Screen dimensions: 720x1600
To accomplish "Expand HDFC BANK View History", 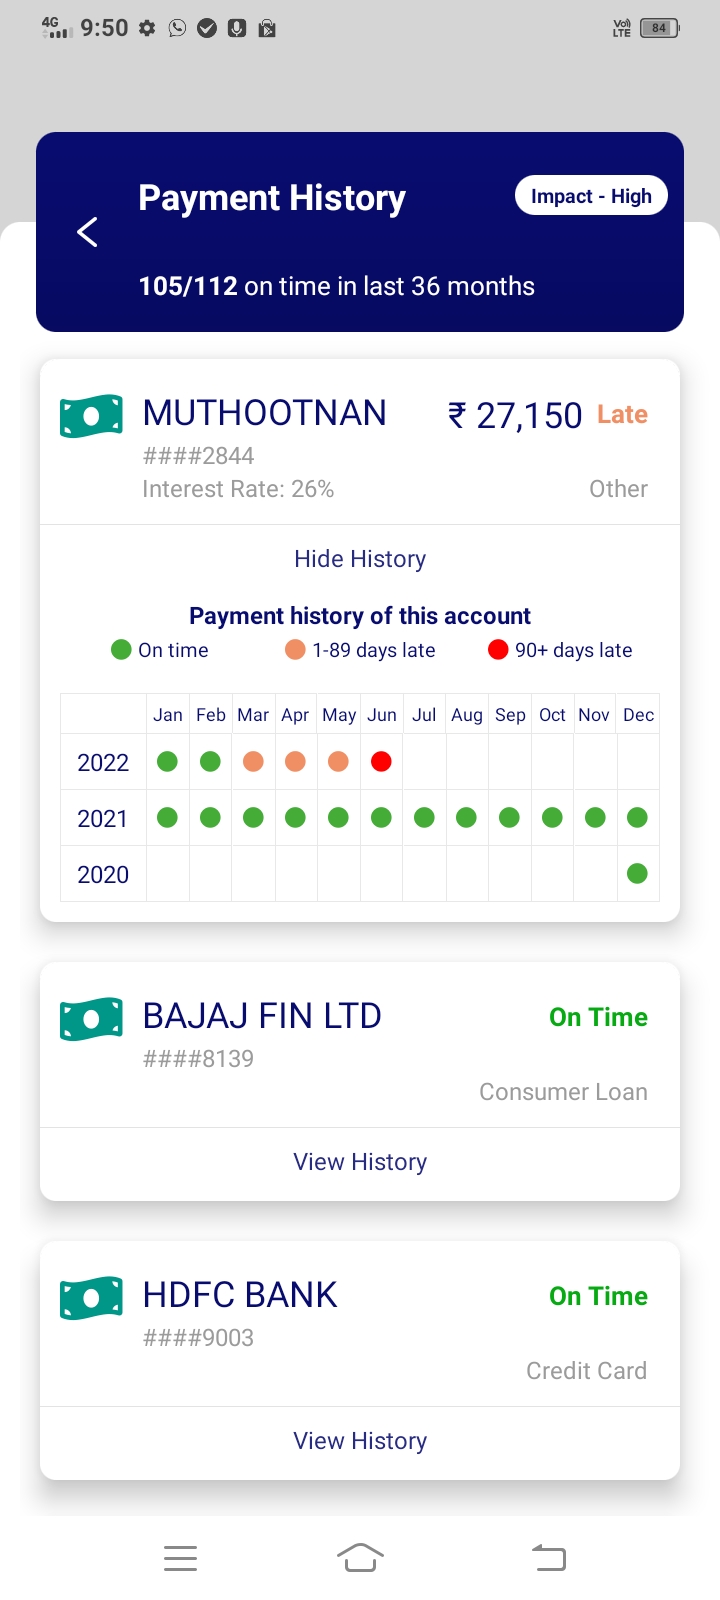I will point(360,1441).
